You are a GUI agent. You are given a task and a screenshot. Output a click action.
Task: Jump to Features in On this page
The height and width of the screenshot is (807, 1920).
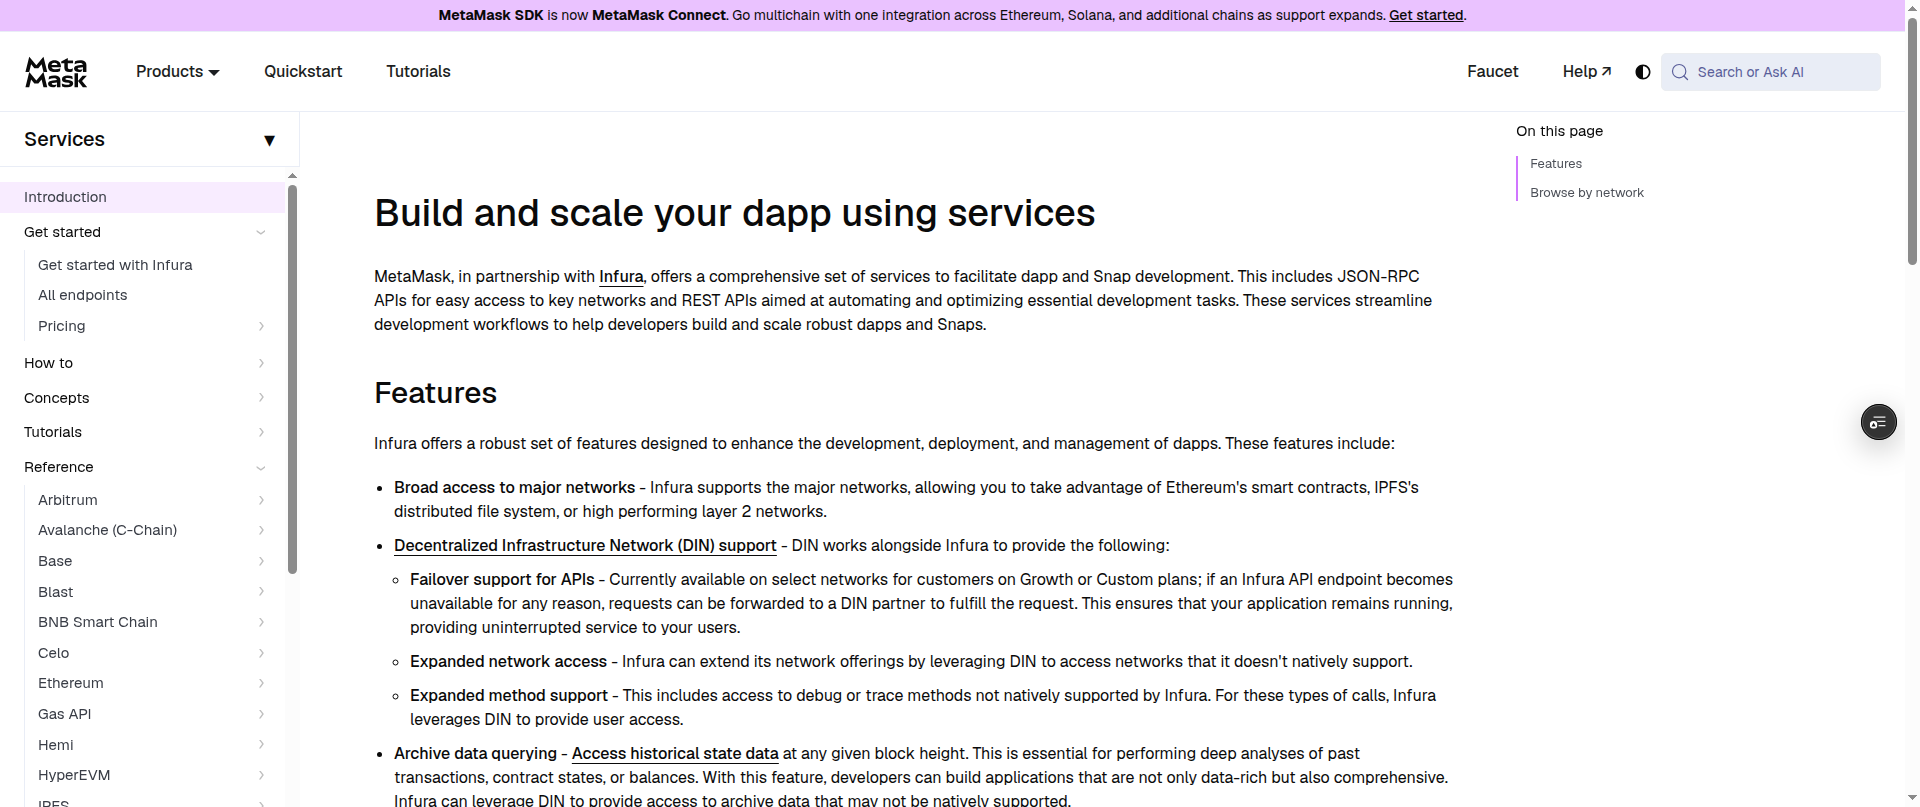click(1556, 164)
